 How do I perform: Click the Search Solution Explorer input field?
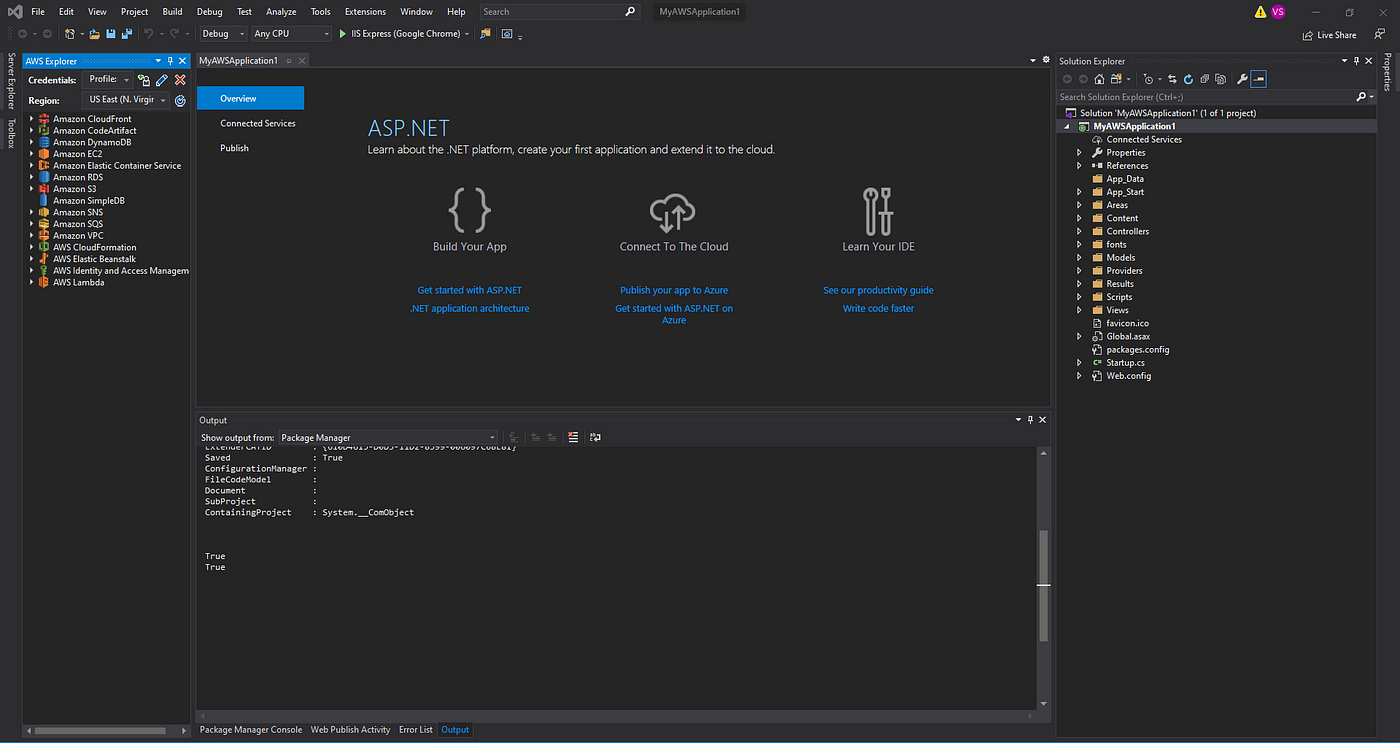tap(1205, 97)
